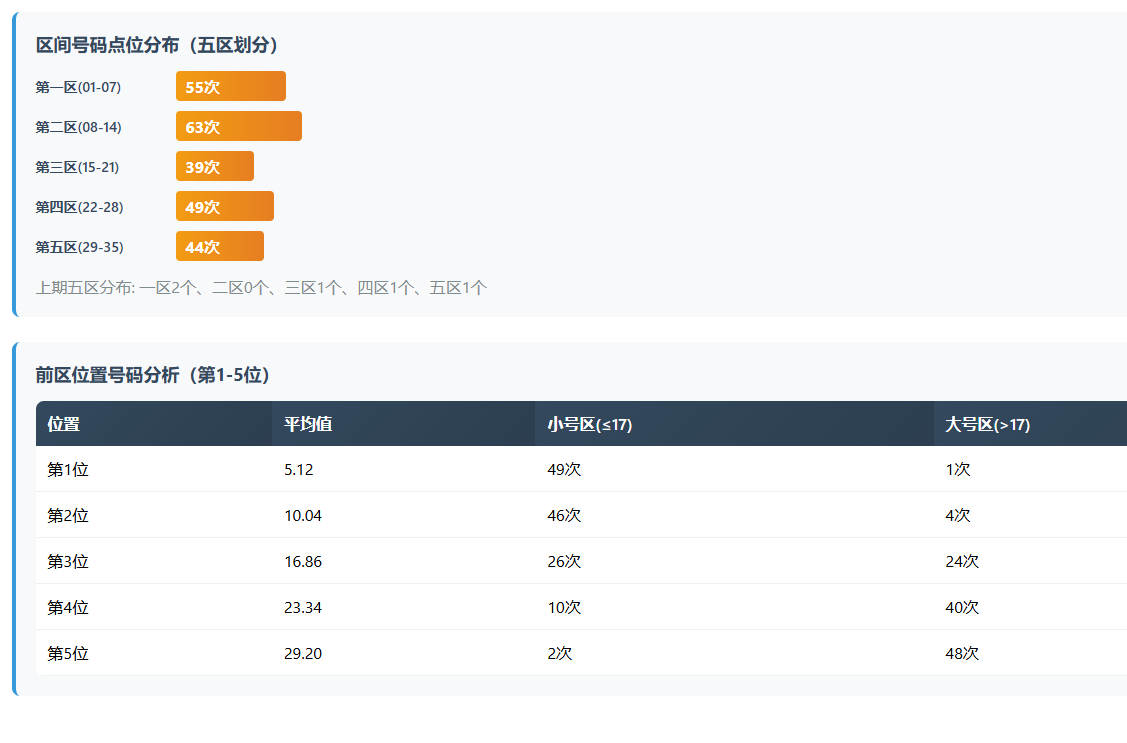Click the 39次 bar for 第三区
The width and height of the screenshot is (1127, 743).
pyautogui.click(x=214, y=167)
